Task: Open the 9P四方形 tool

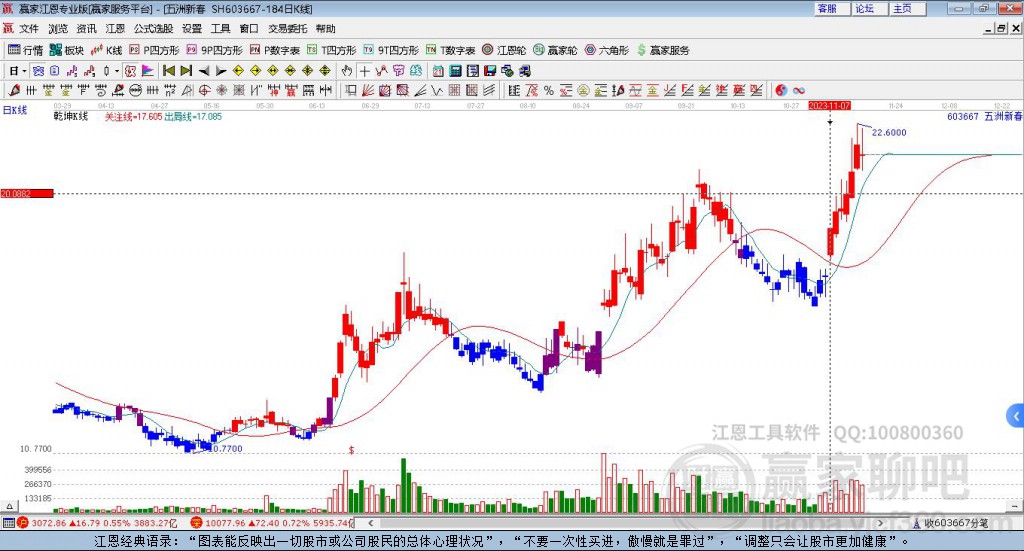Action: [x=214, y=50]
